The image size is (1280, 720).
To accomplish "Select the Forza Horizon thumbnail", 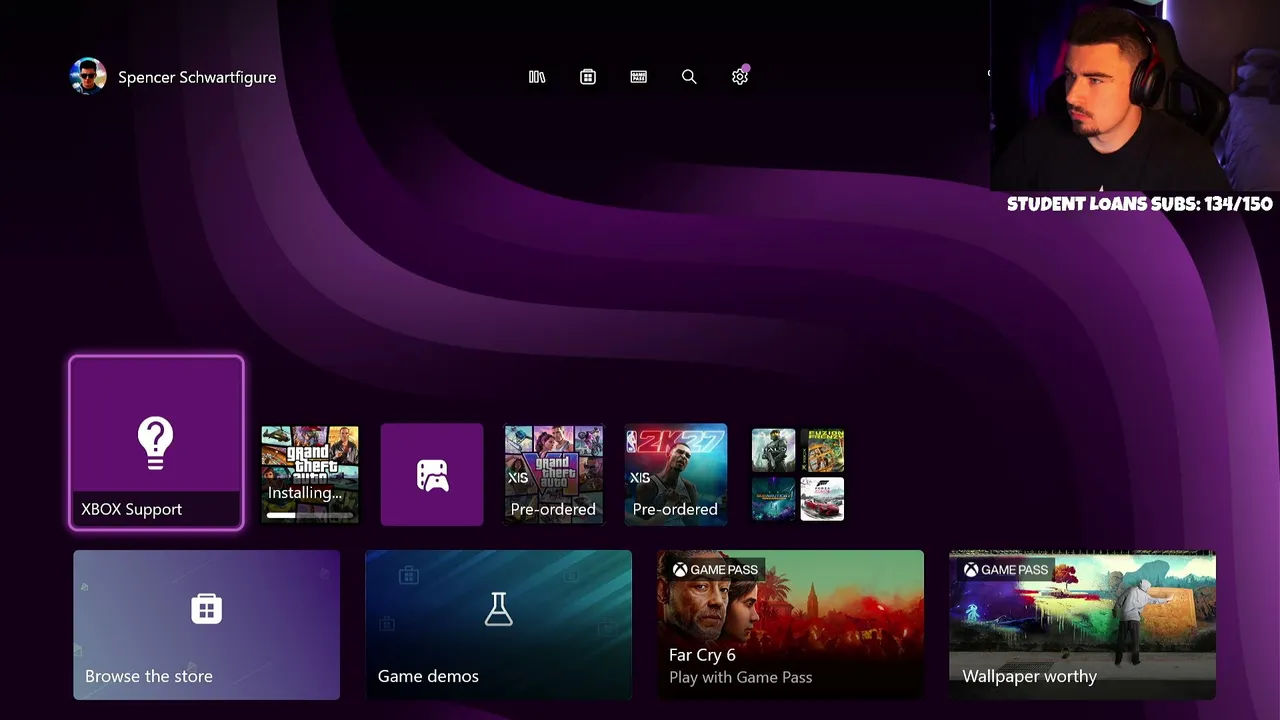I will pos(822,499).
